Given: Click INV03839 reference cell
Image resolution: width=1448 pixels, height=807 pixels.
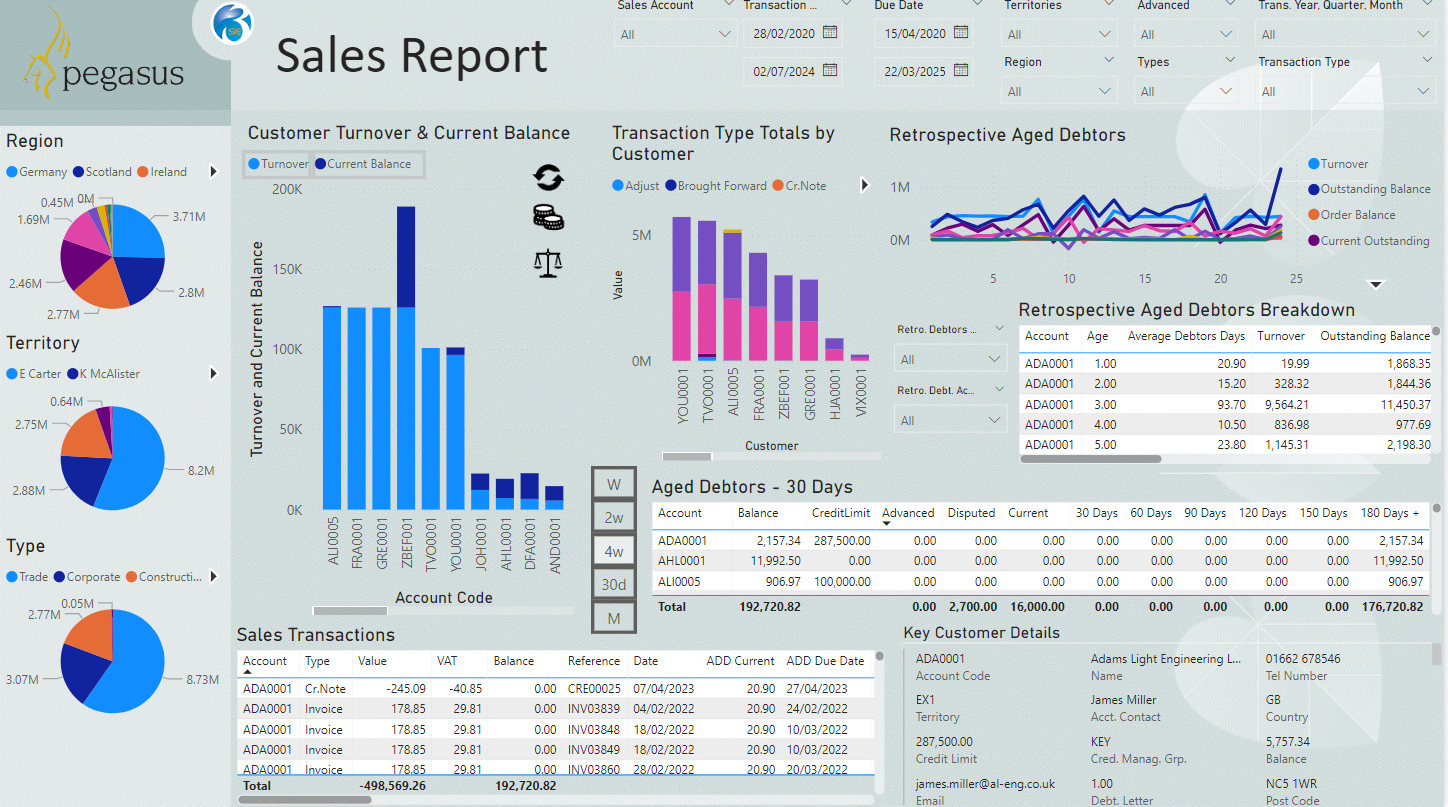Looking at the screenshot, I should 594,709.
